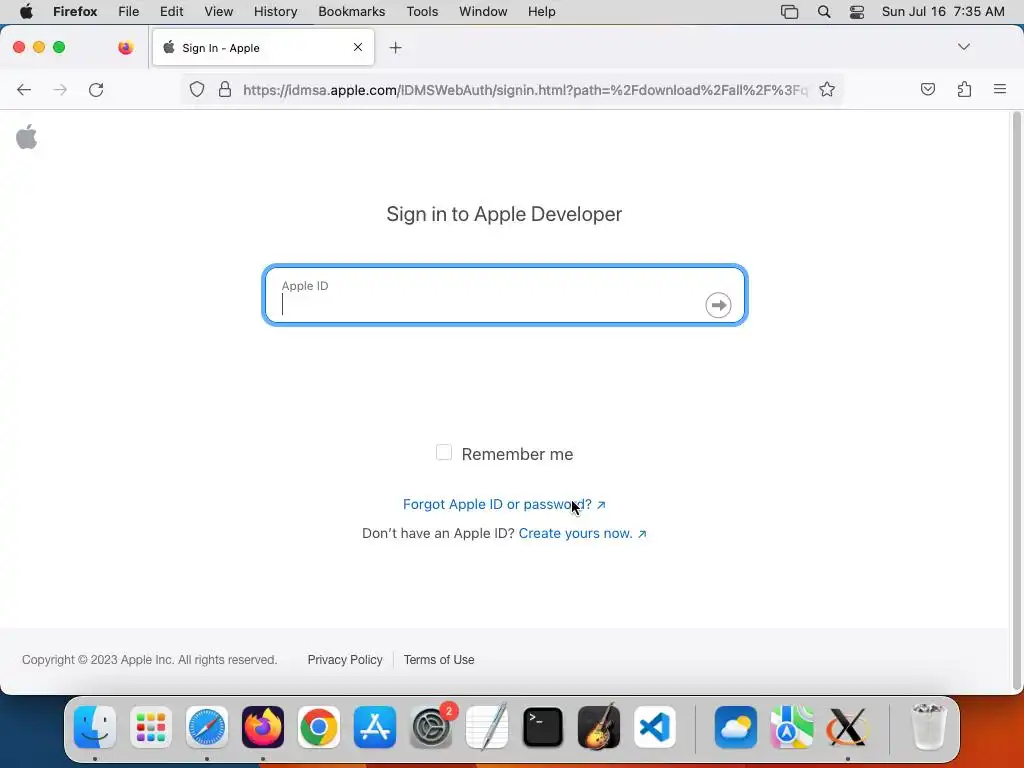The height and width of the screenshot is (768, 1024).
Task: Open Maps from the Dock
Action: tap(792, 727)
